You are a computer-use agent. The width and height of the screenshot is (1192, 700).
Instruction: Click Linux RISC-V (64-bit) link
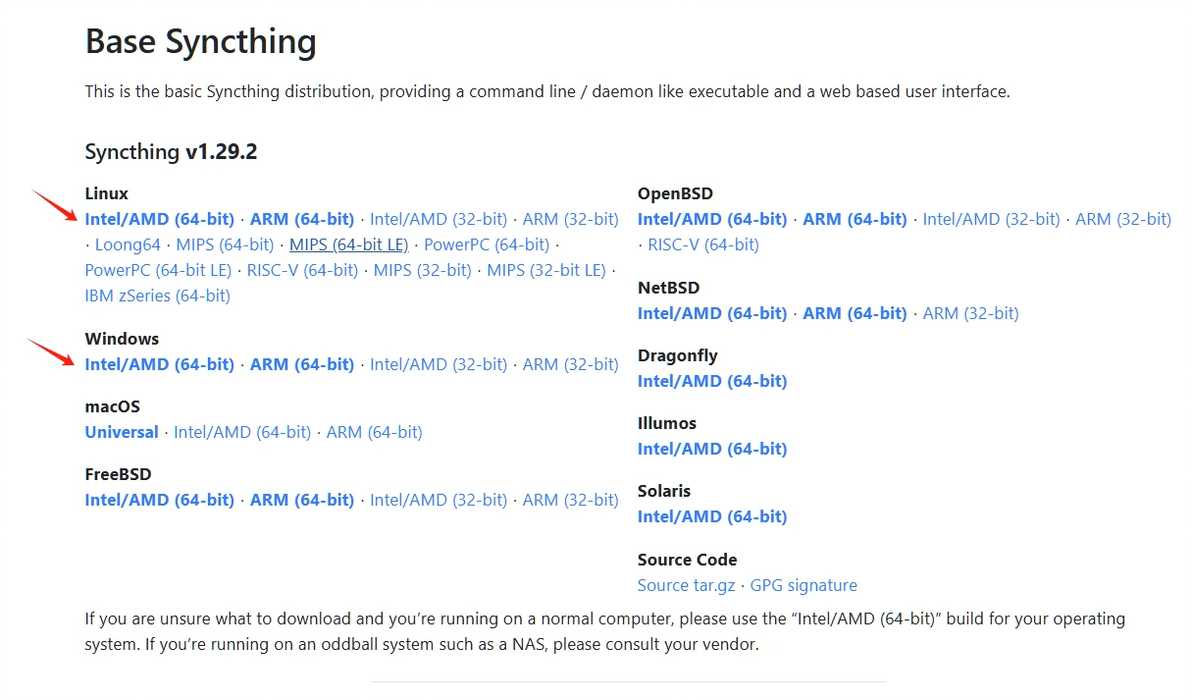click(x=302, y=270)
